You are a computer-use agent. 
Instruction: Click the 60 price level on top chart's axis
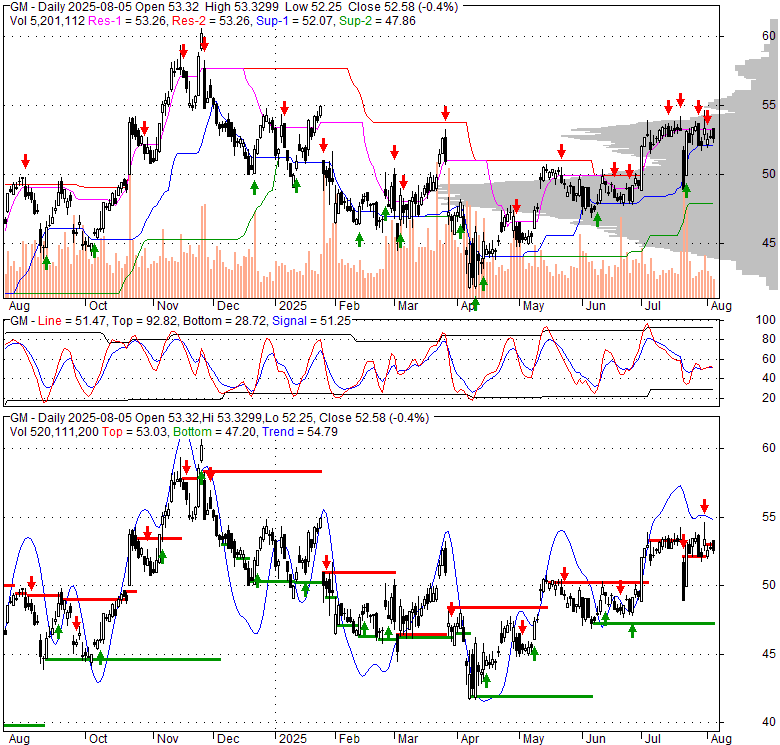(x=767, y=35)
